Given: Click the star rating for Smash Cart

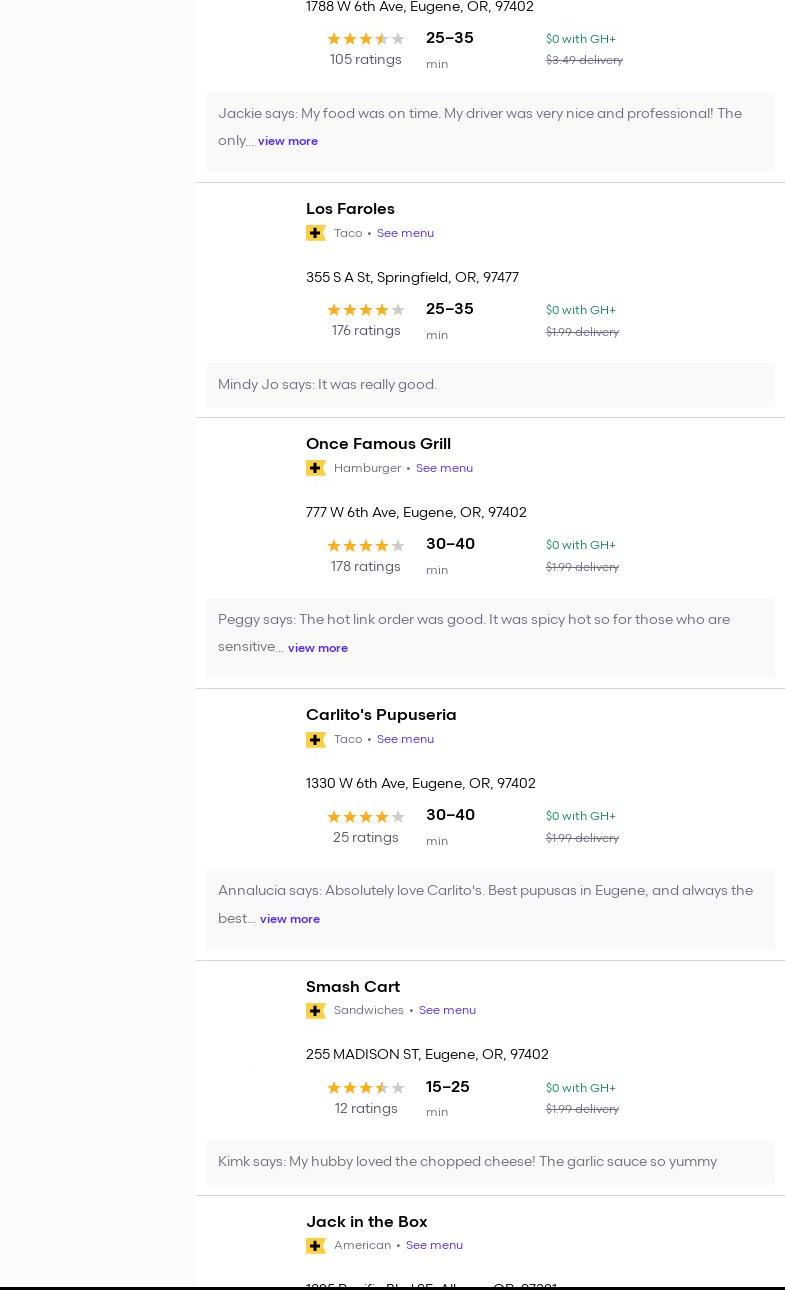Looking at the screenshot, I should 366,1088.
